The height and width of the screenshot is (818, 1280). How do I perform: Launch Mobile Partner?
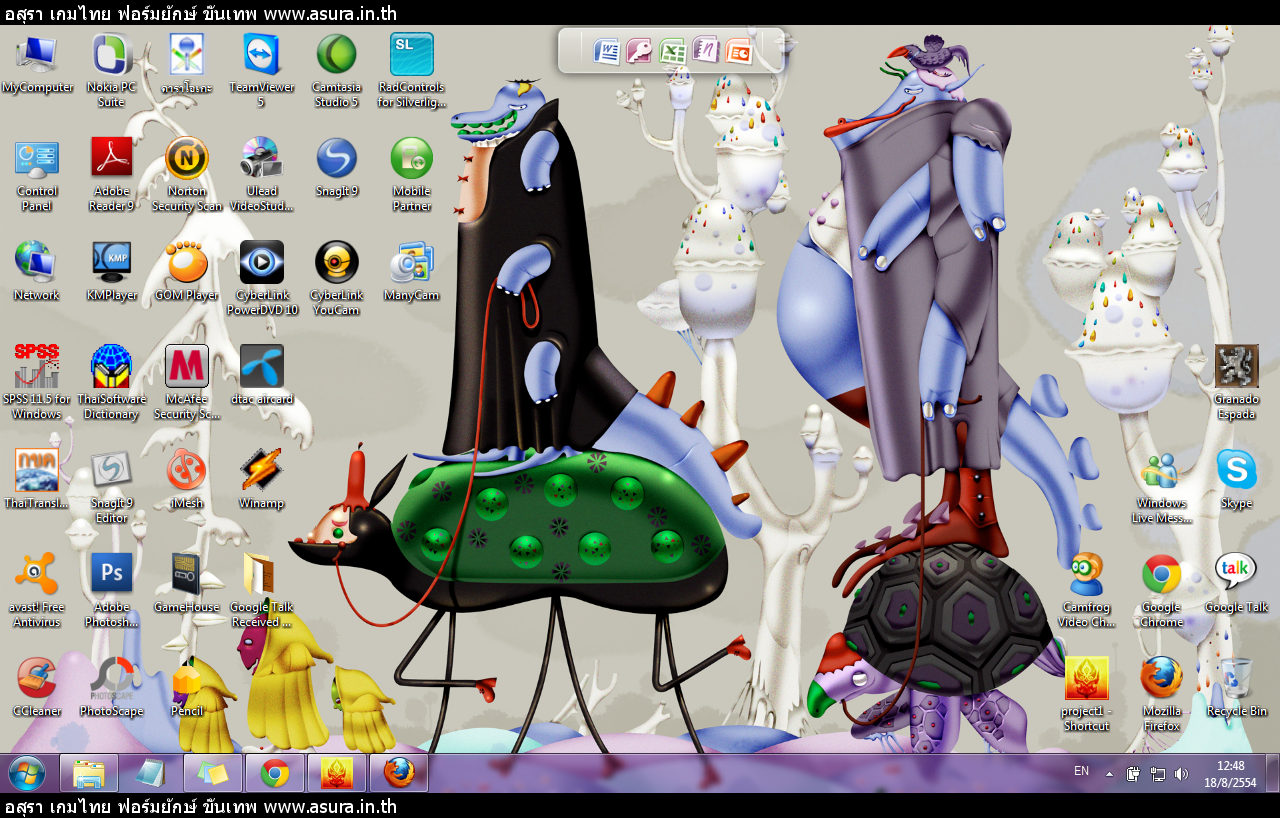[411, 175]
